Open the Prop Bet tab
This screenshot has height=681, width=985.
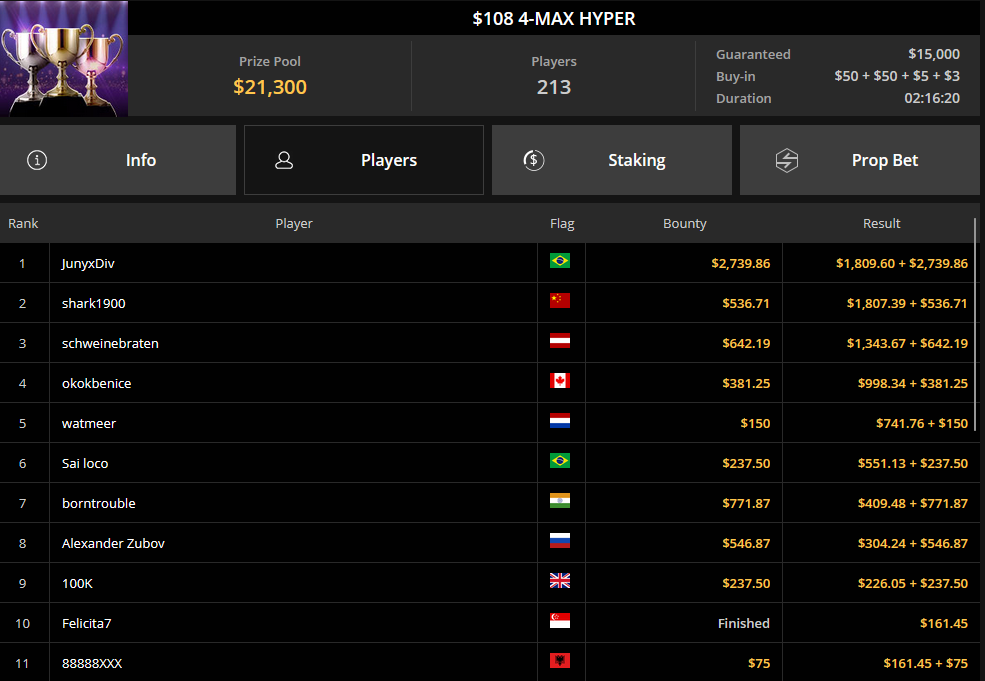click(859, 160)
